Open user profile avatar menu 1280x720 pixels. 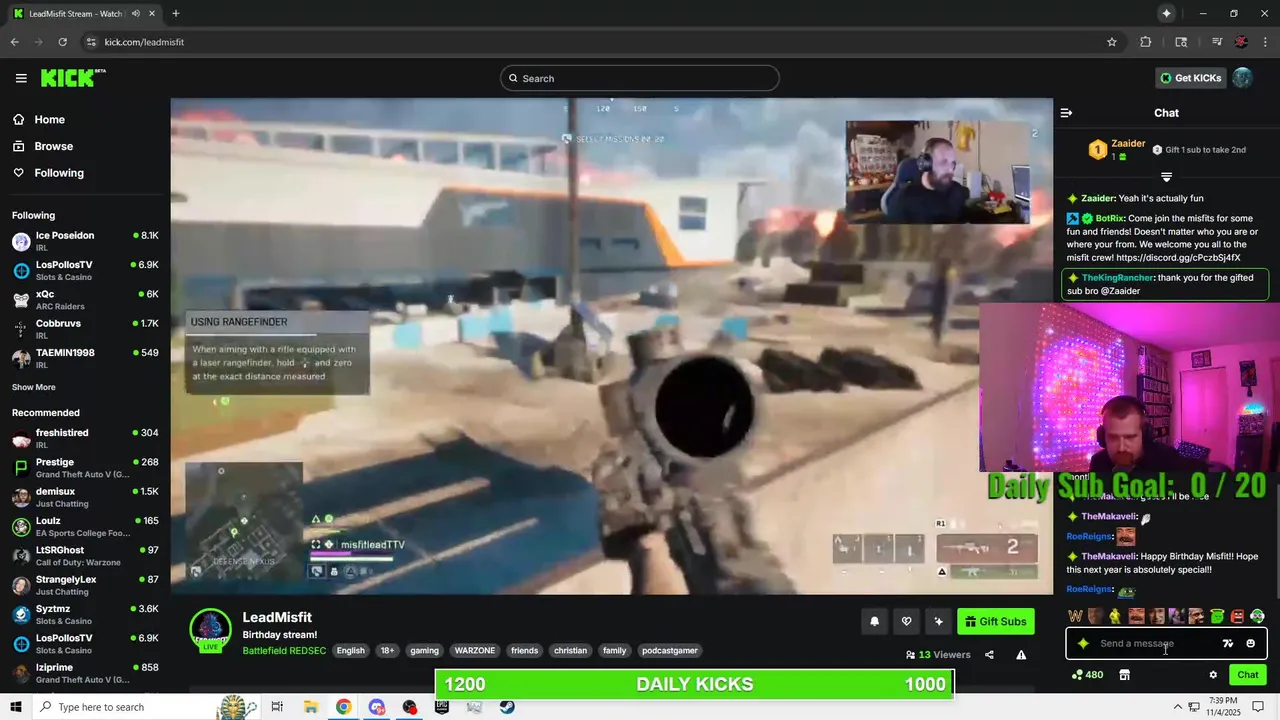tap(1242, 78)
